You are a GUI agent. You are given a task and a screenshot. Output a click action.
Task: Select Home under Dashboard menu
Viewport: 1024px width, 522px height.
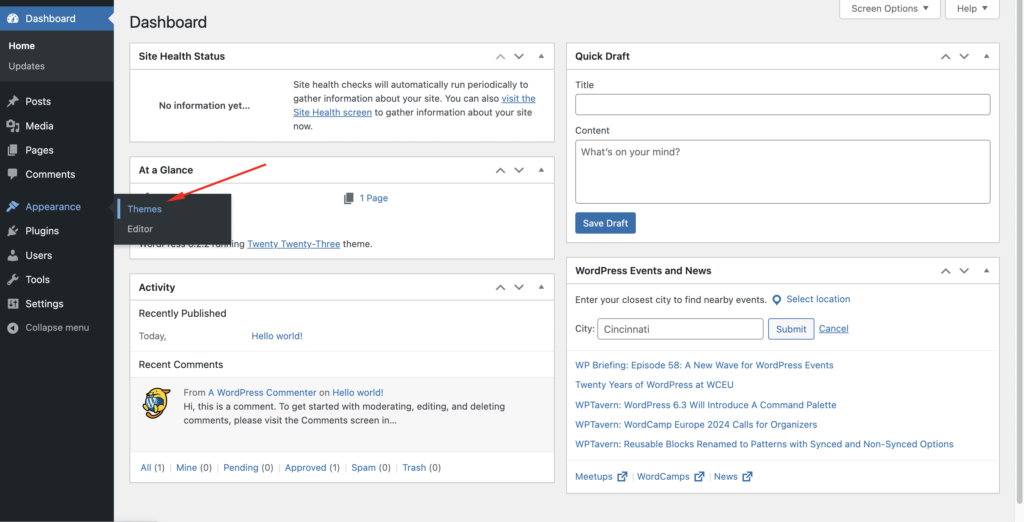pos(22,46)
